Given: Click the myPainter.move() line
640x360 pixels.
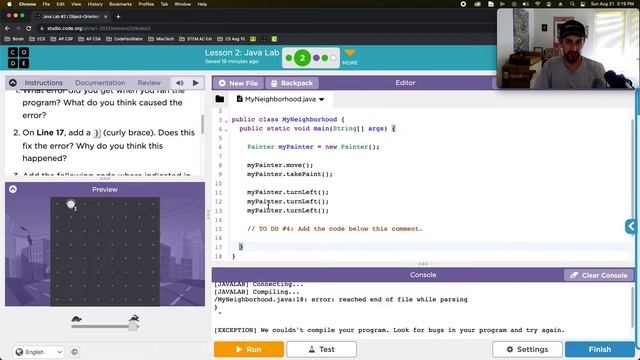Looking at the screenshot, I should point(280,165).
